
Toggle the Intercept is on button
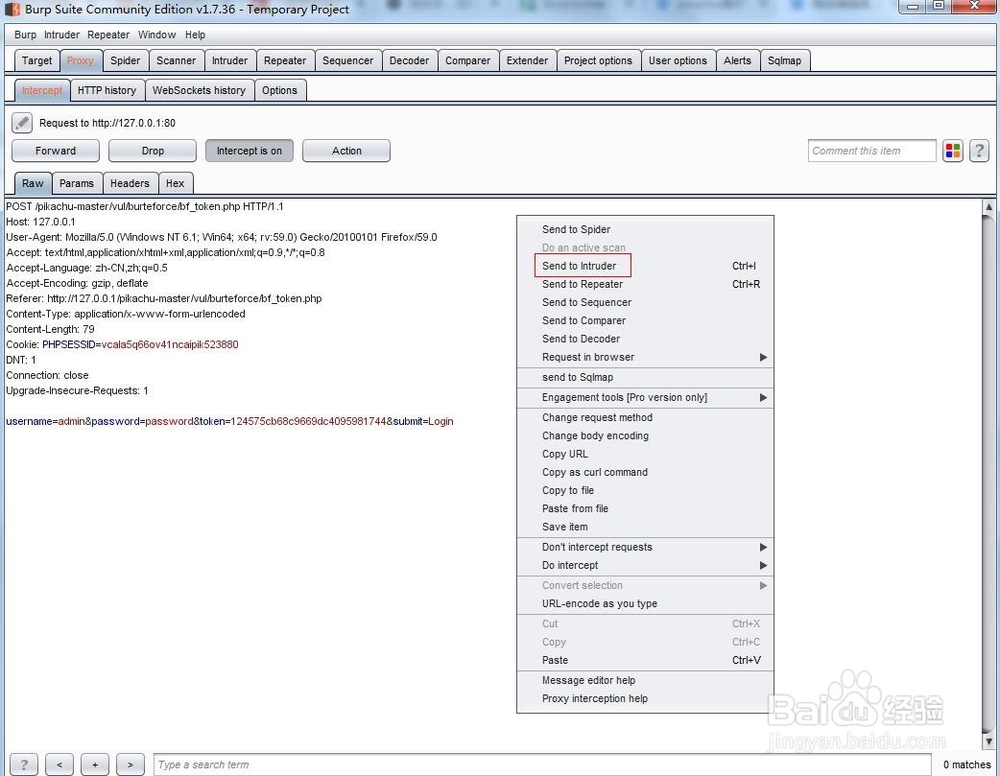(249, 151)
